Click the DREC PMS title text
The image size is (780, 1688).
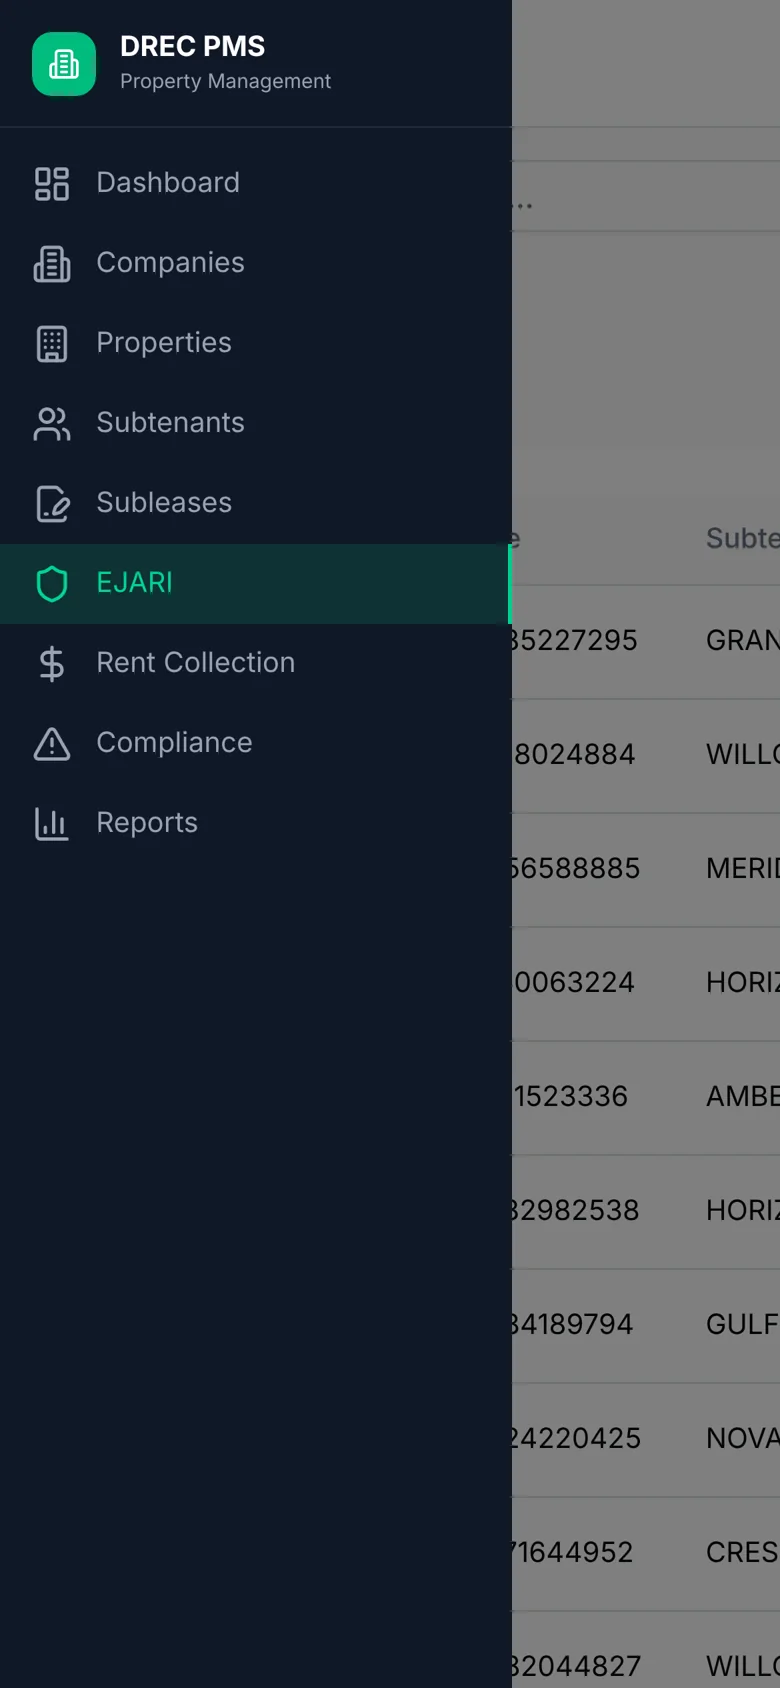pos(192,46)
